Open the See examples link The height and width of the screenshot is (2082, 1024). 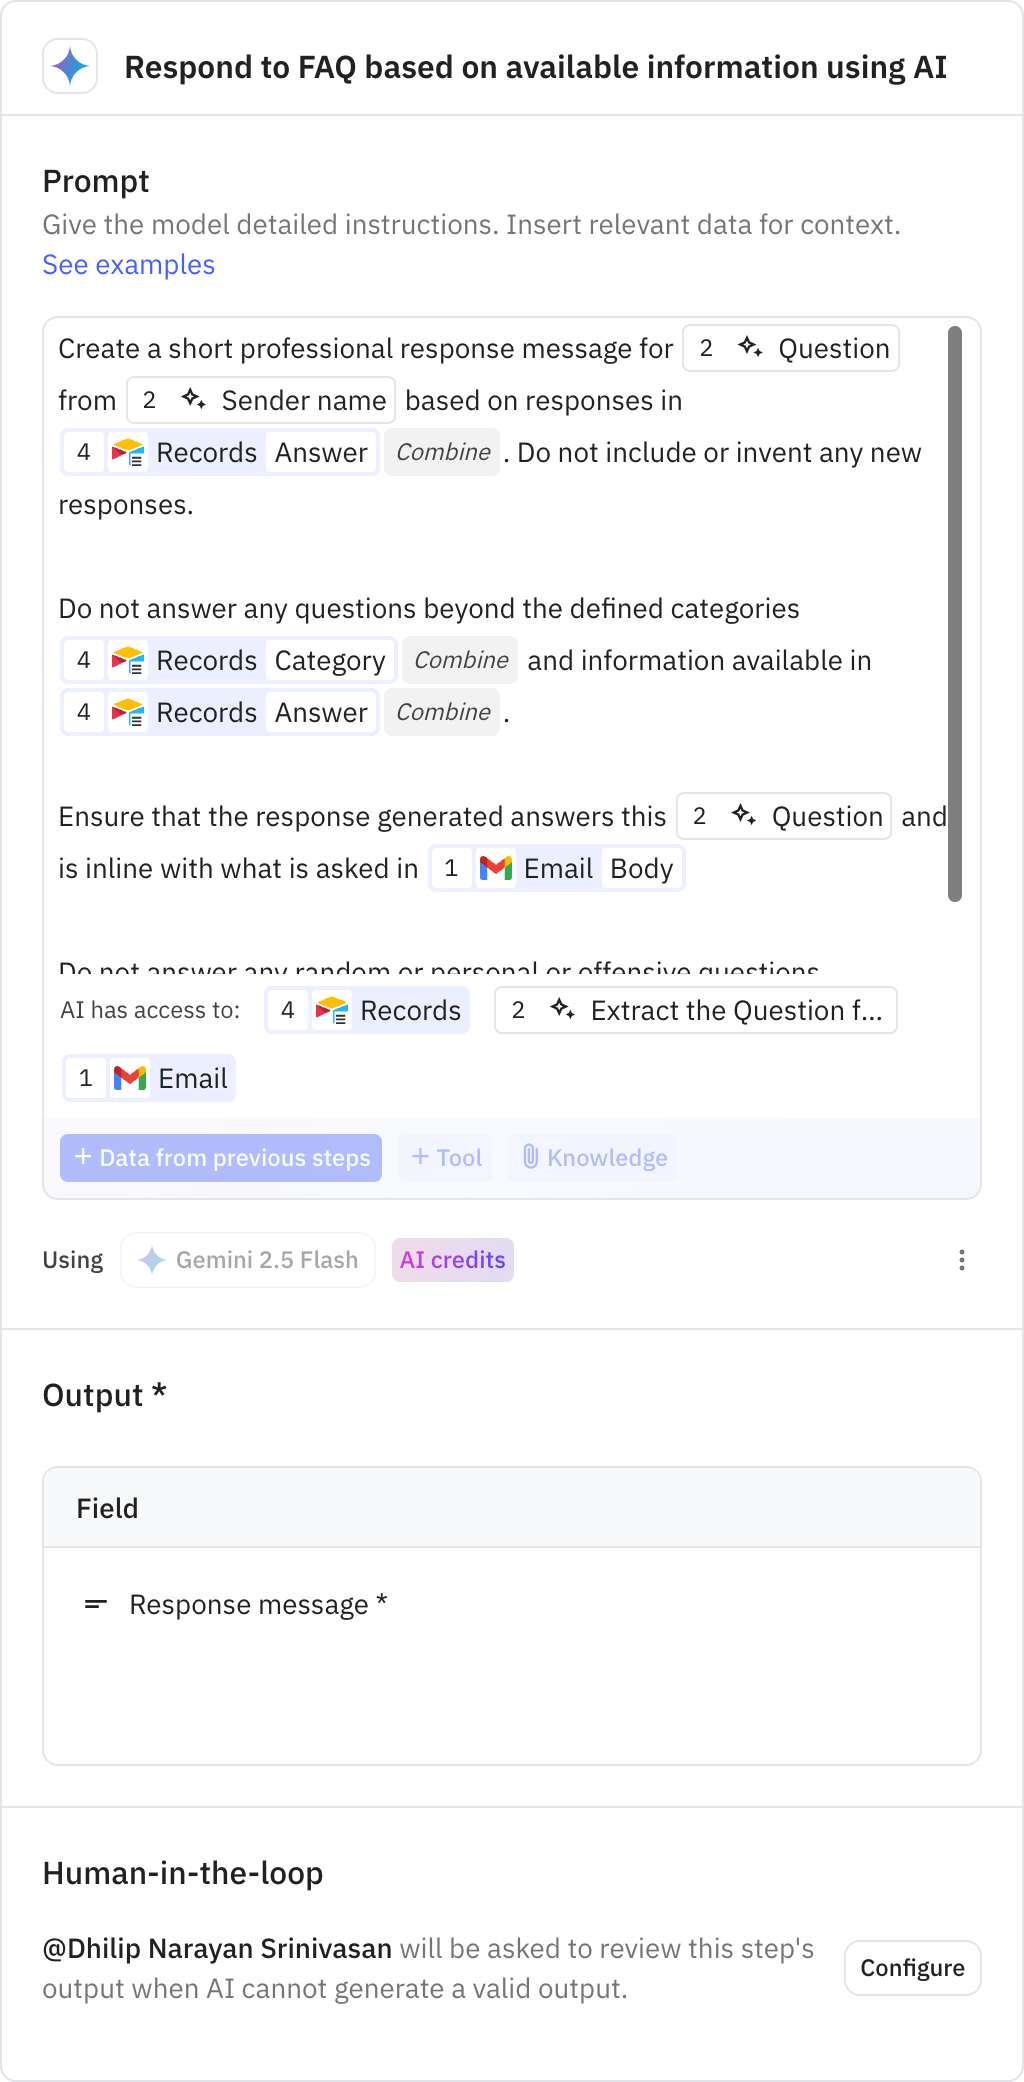point(128,265)
